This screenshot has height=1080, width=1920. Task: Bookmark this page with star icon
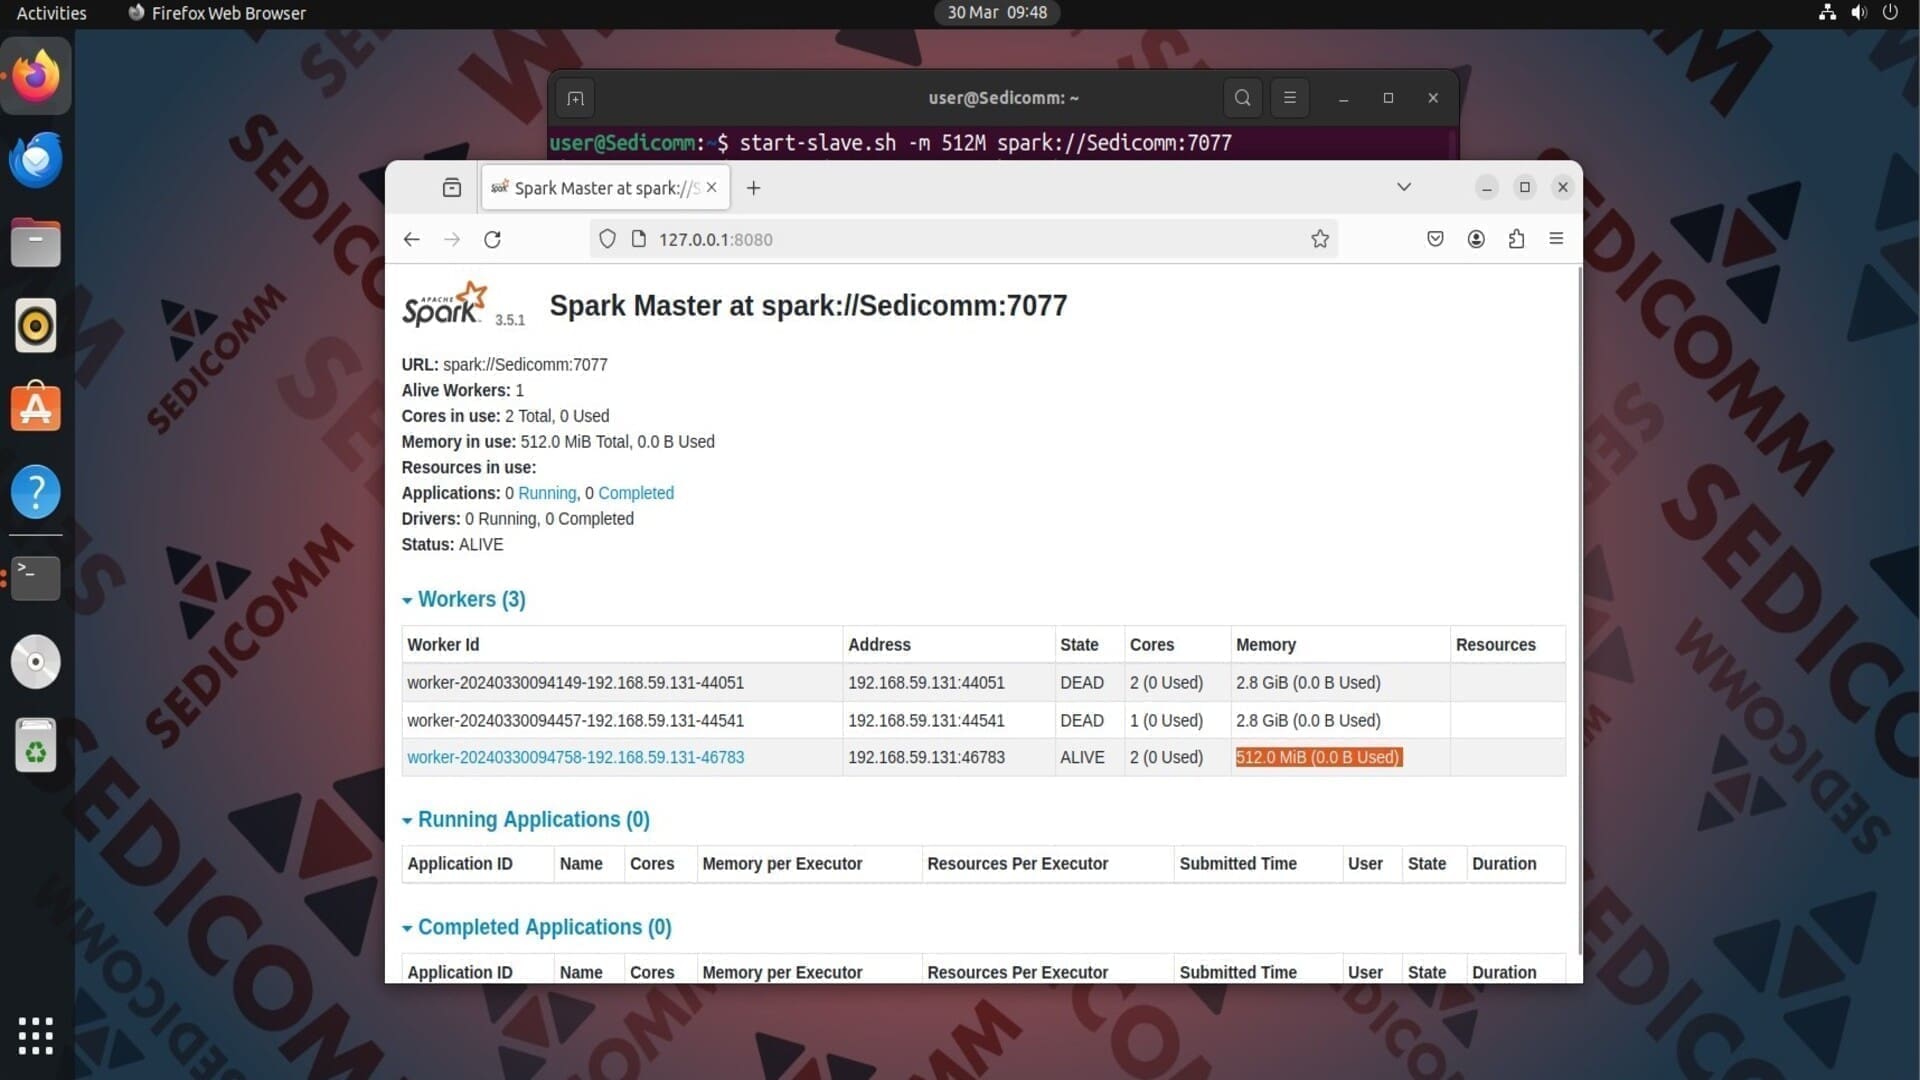[x=1320, y=239]
